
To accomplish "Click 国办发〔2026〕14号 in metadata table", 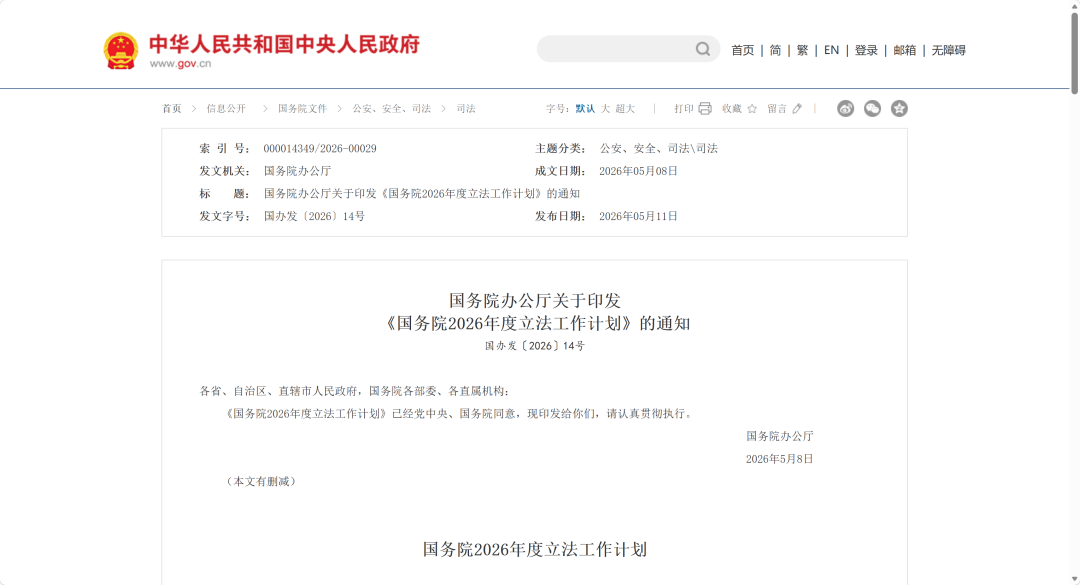I will click(314, 216).
